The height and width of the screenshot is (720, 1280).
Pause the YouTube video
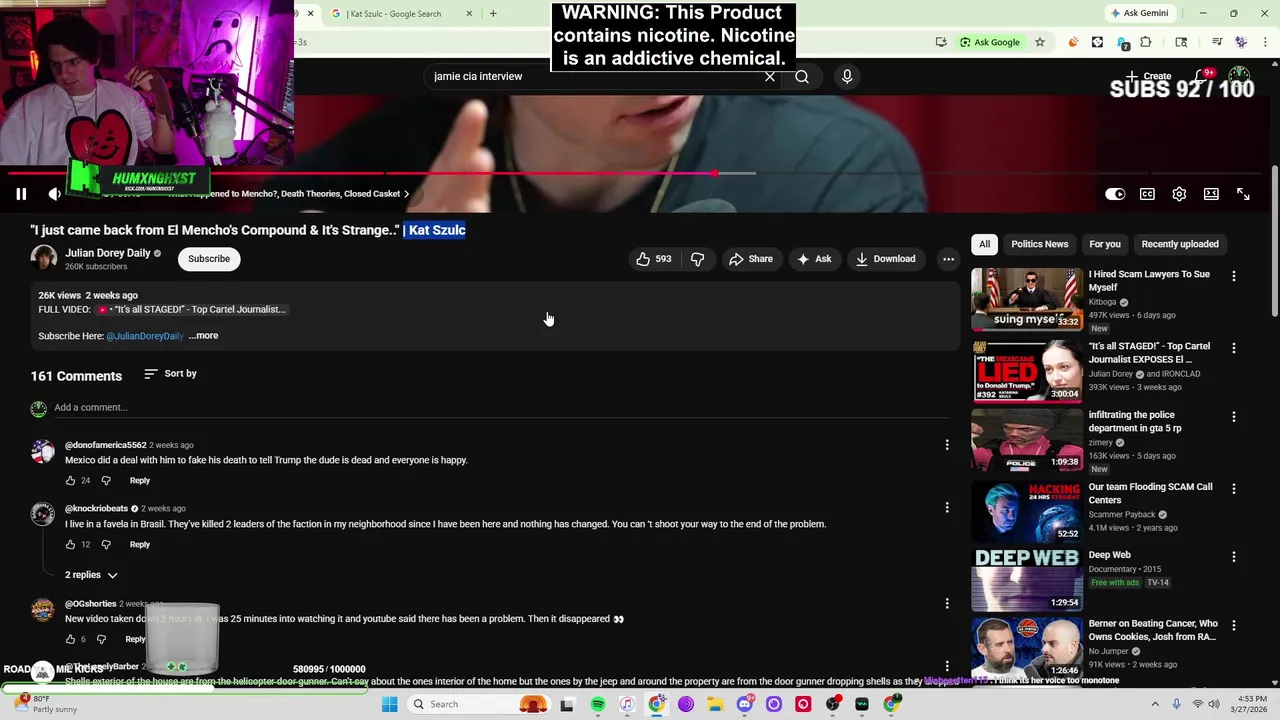(21, 194)
